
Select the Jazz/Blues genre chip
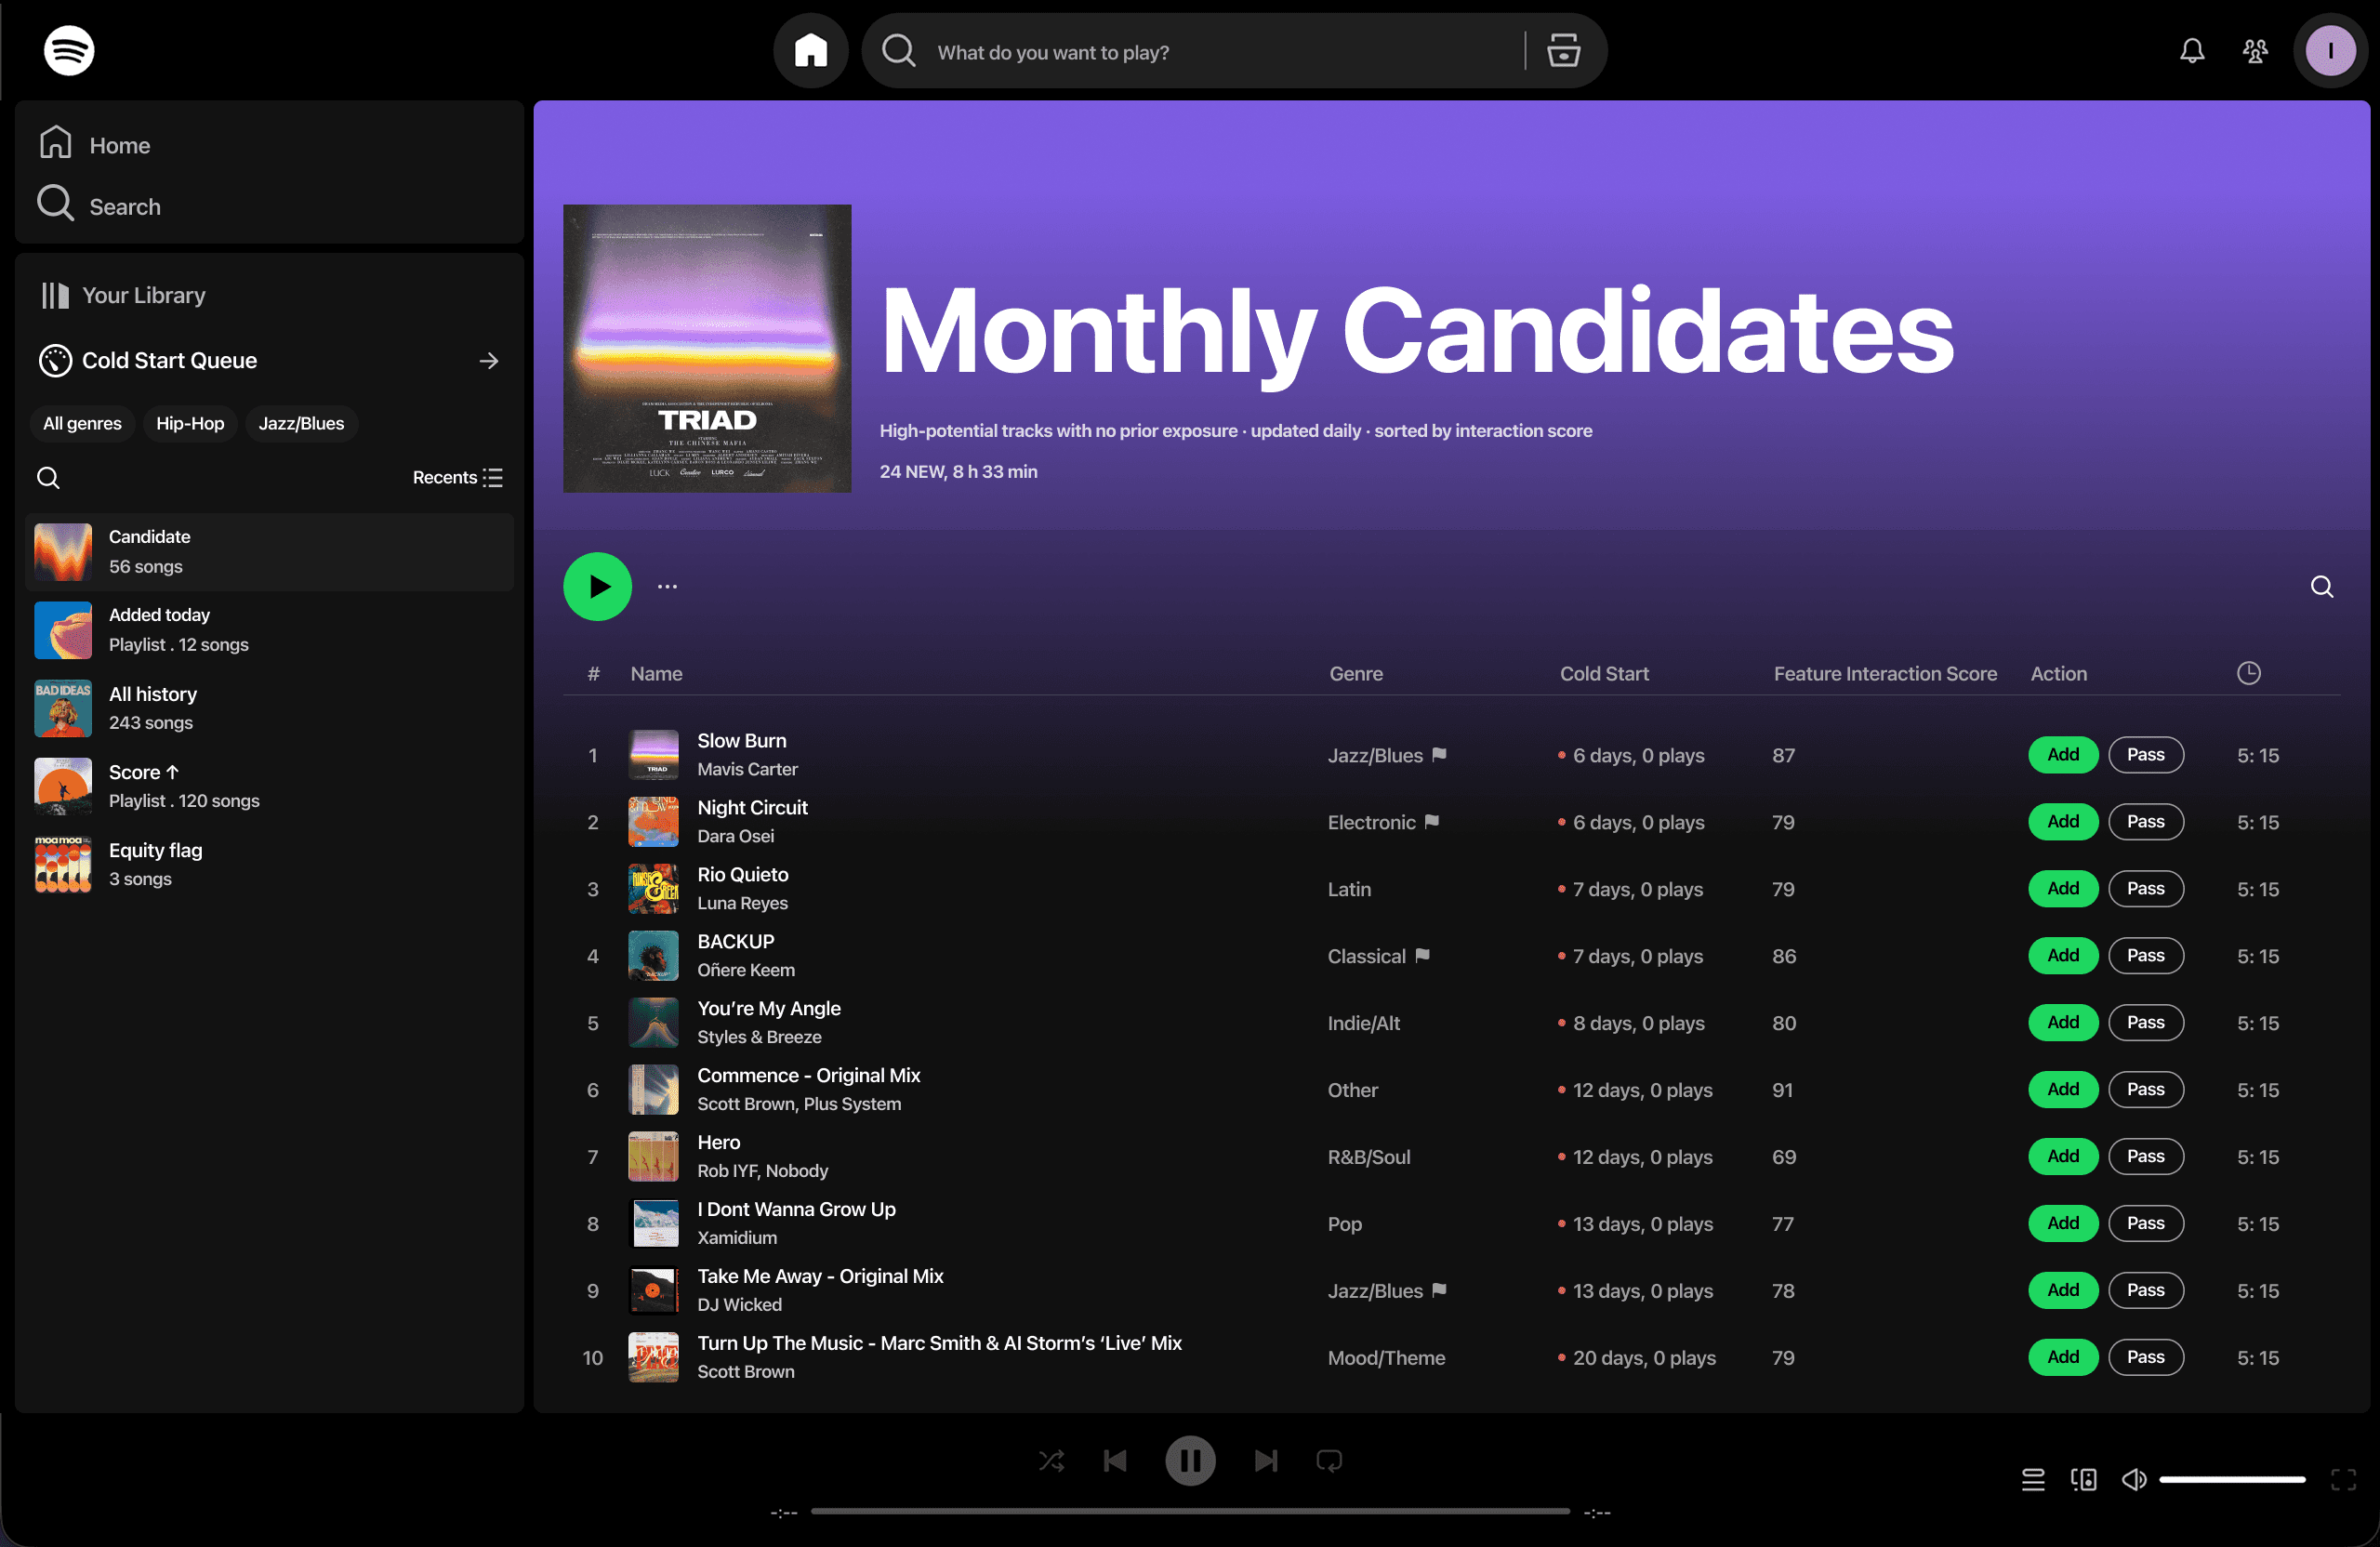tap(301, 423)
